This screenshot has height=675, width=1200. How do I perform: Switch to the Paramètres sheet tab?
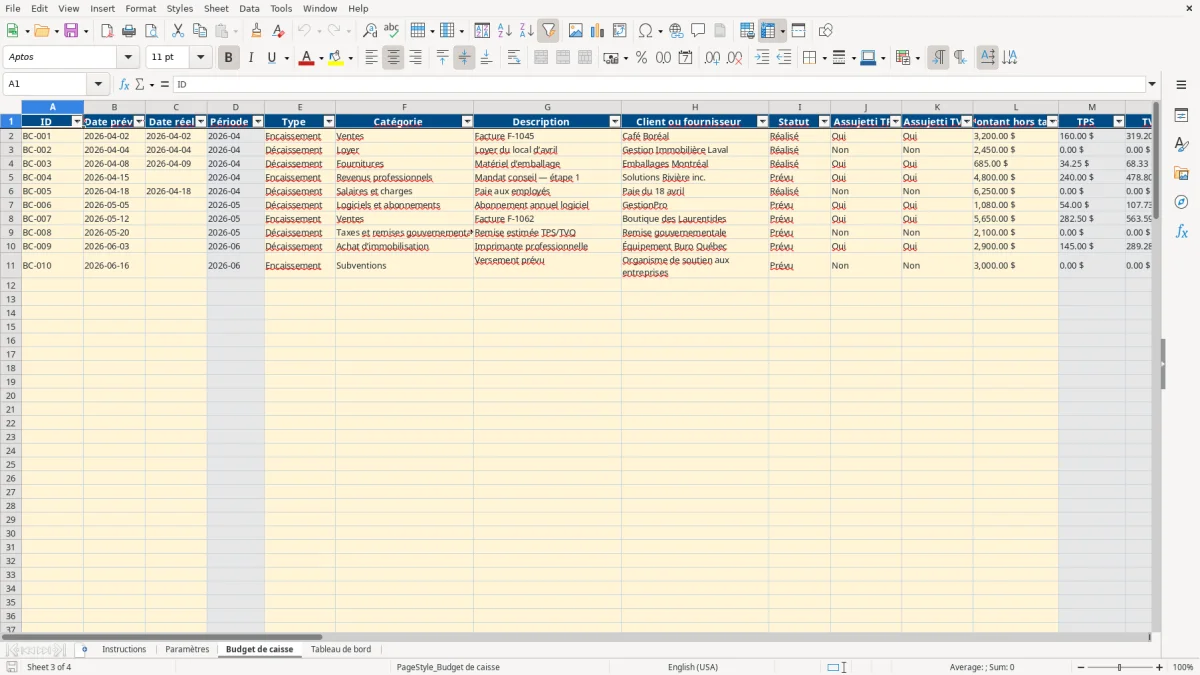(187, 649)
